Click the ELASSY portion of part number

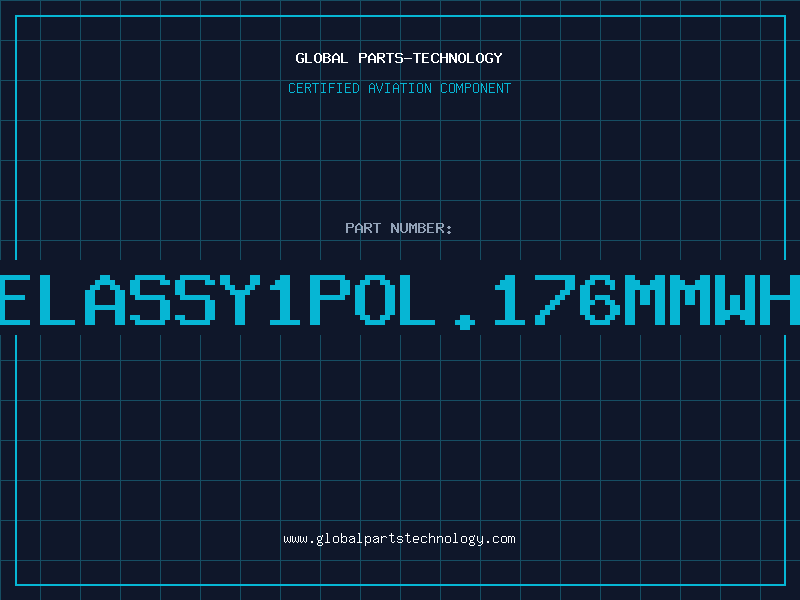[x=130, y=300]
